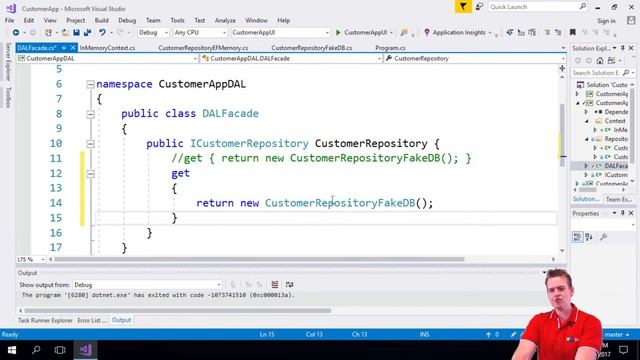Click the yellow notifications filter flag icon
The image size is (640, 360).
pos(463,7)
